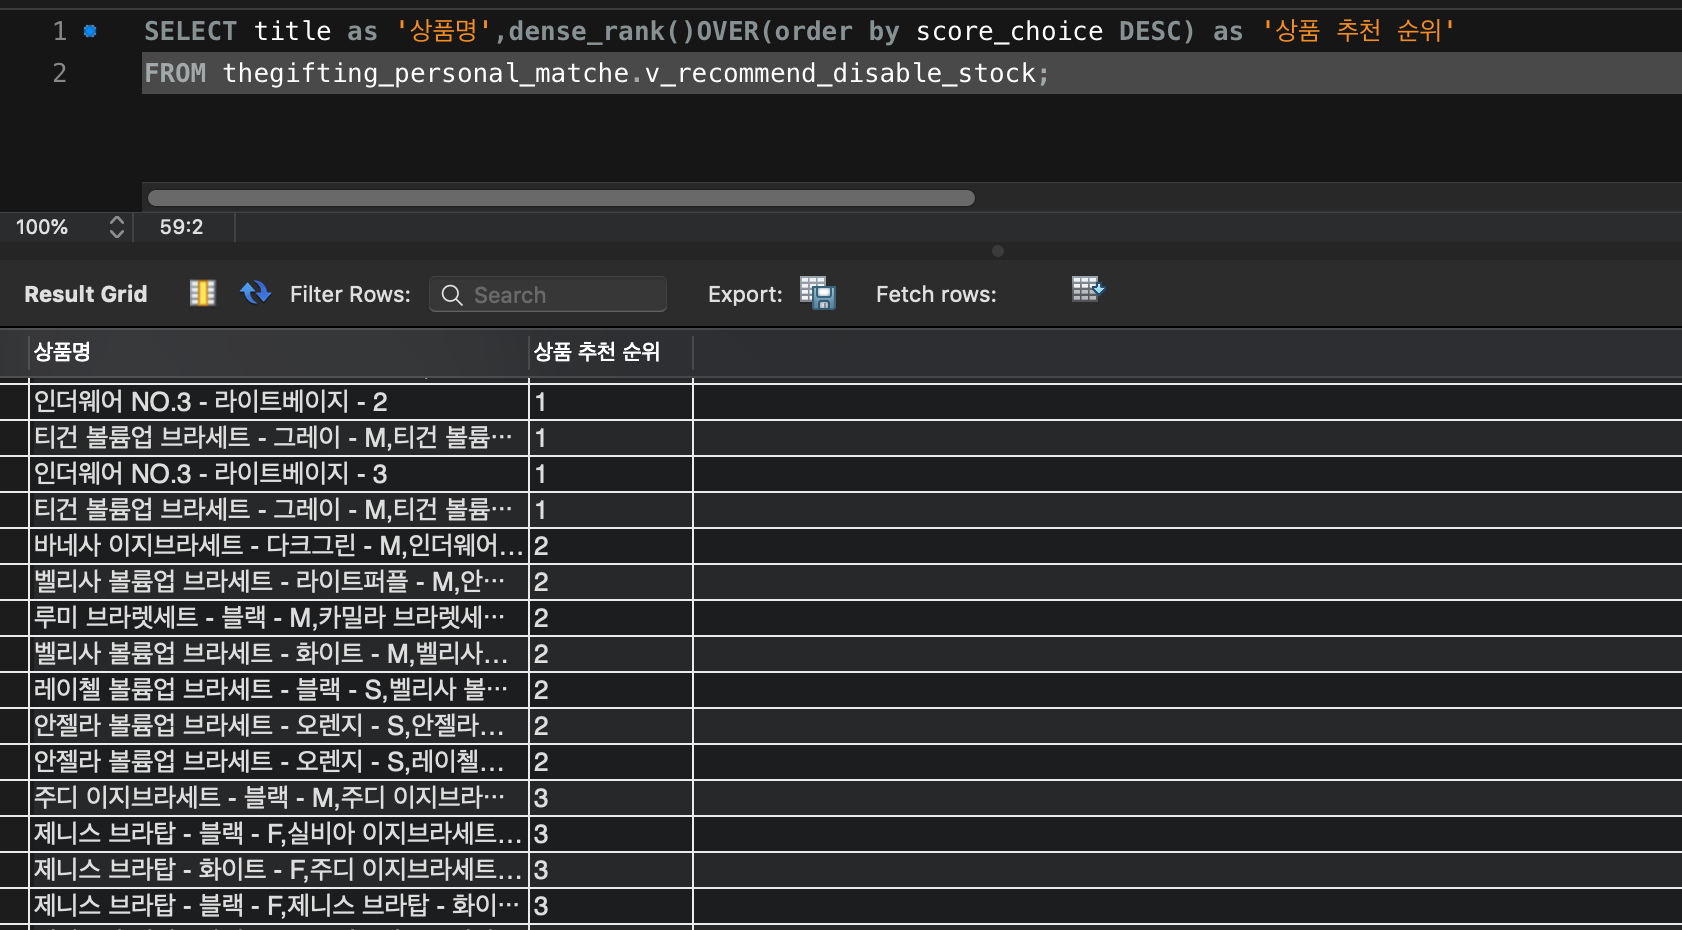Click the Fetch rows icon

(1088, 290)
